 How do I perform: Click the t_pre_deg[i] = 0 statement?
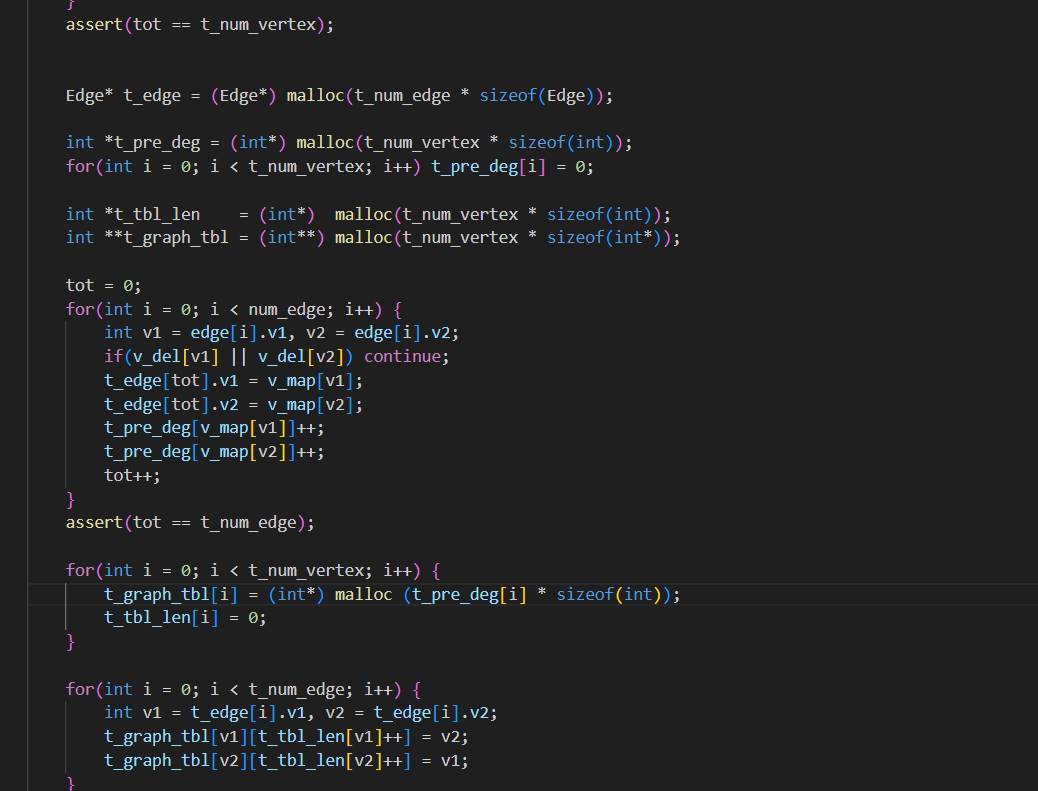pos(512,166)
